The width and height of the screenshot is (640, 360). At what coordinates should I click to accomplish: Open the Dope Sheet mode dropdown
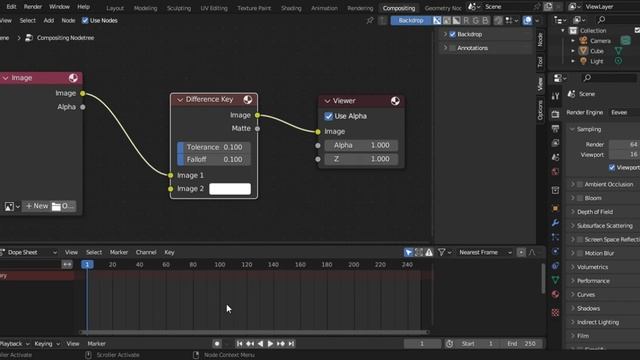point(29,253)
